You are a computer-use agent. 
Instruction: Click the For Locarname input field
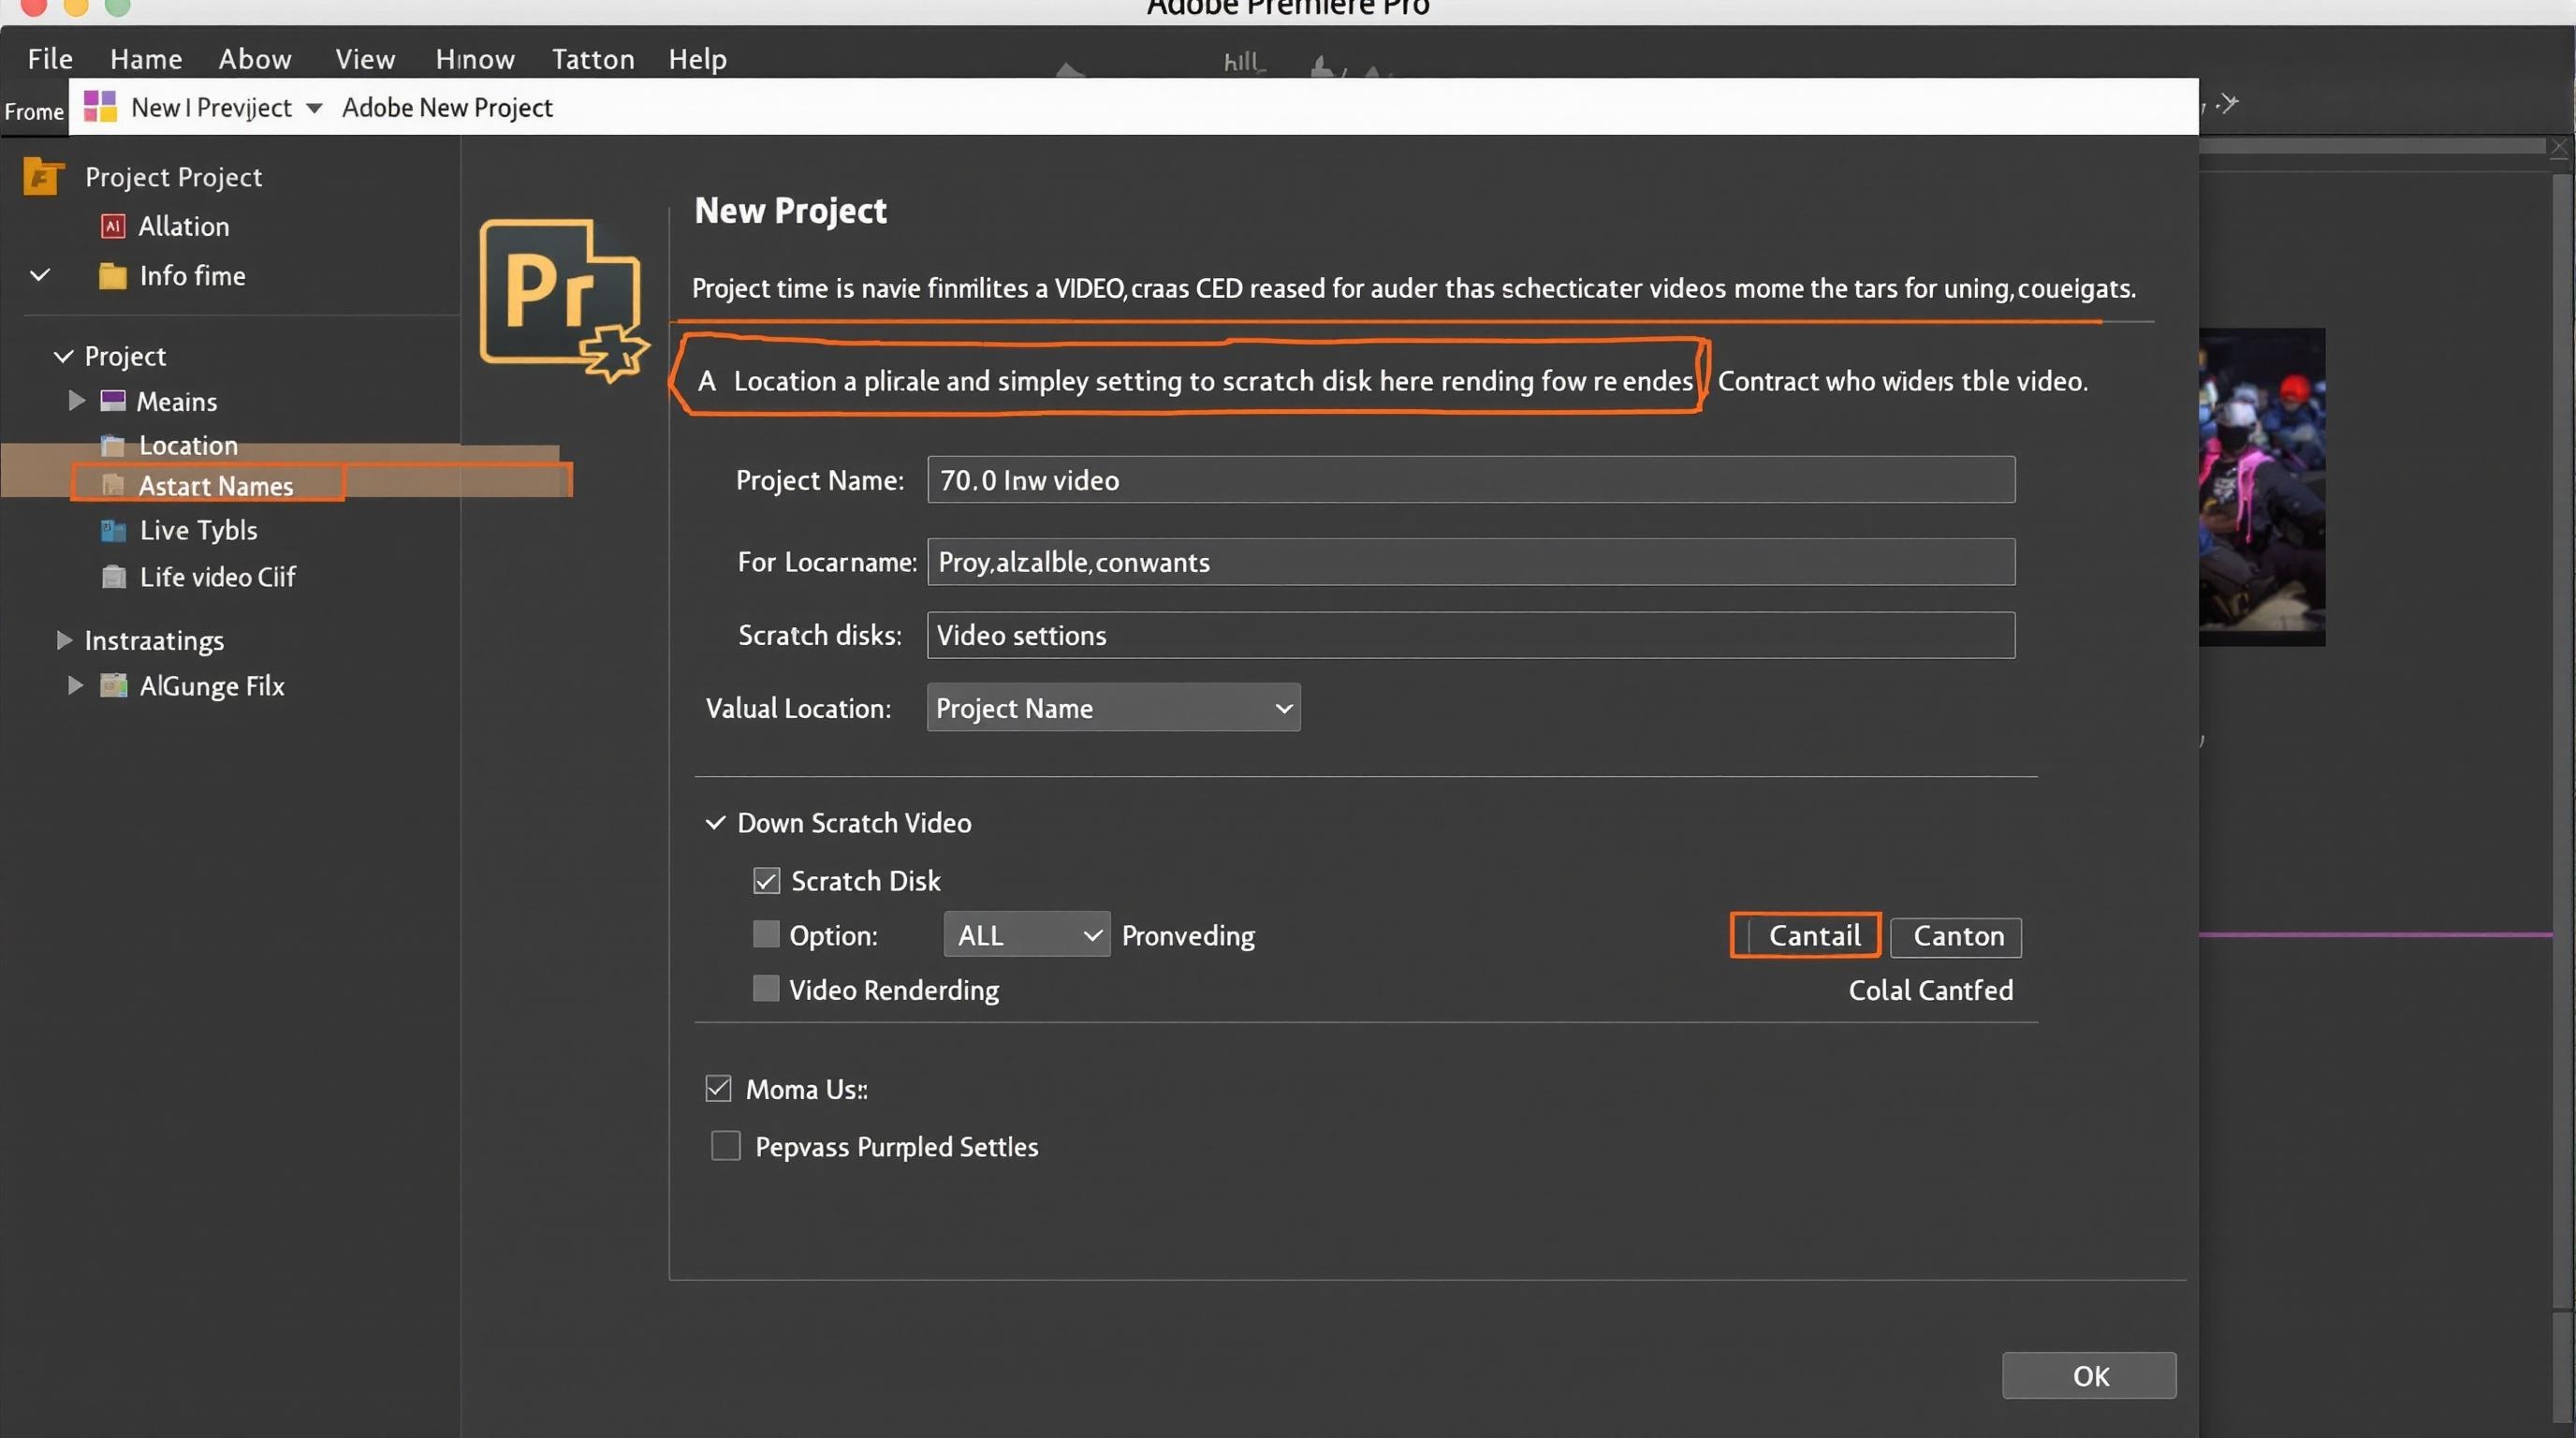tap(1471, 562)
